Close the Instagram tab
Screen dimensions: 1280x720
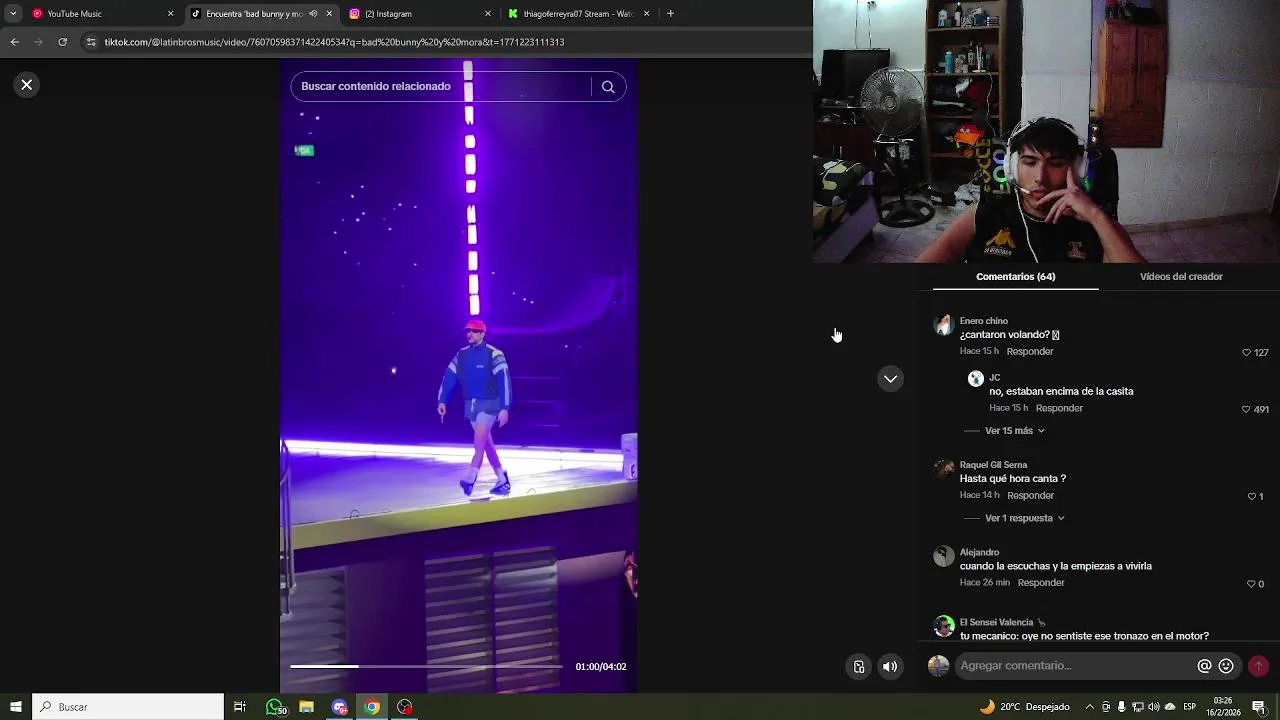[488, 14]
